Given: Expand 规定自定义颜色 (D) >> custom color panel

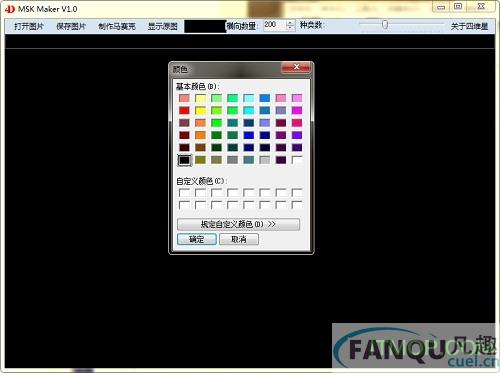Looking at the screenshot, I should (x=238, y=224).
